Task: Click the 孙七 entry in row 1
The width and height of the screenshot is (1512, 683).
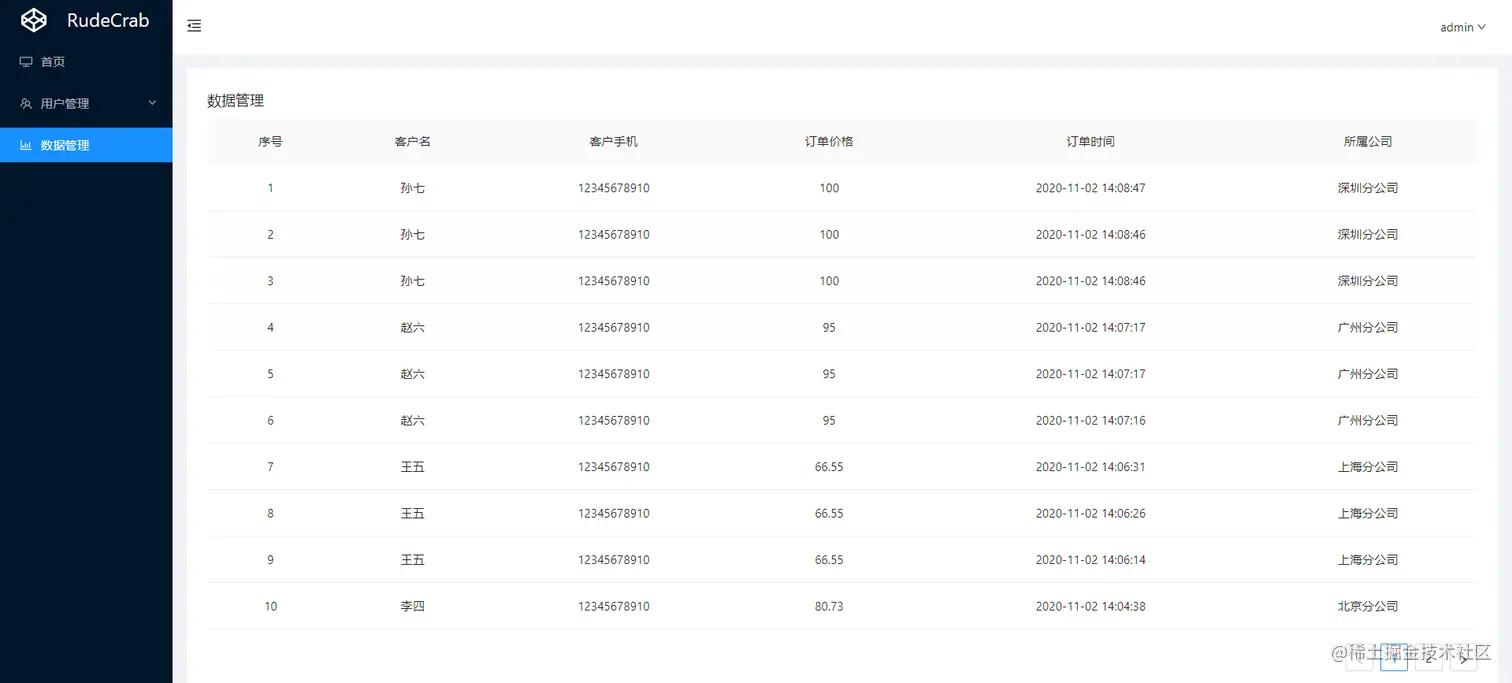Action: click(413, 188)
